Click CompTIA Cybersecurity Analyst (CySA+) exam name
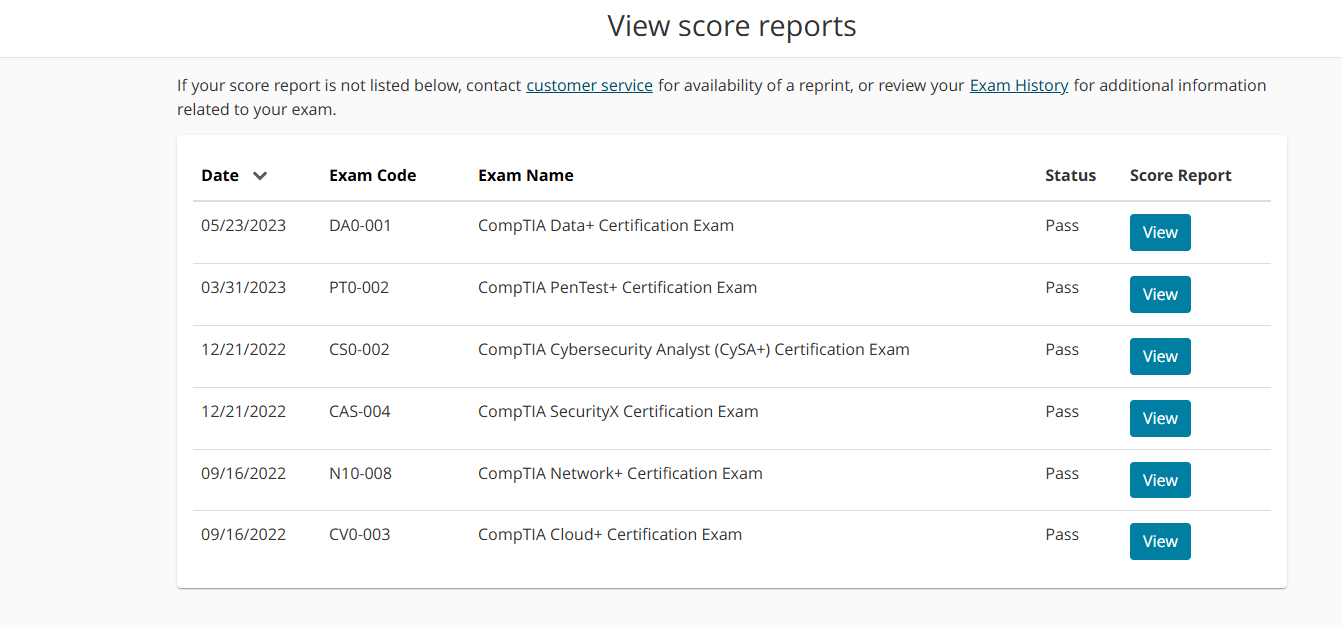The image size is (1342, 627). pos(694,350)
